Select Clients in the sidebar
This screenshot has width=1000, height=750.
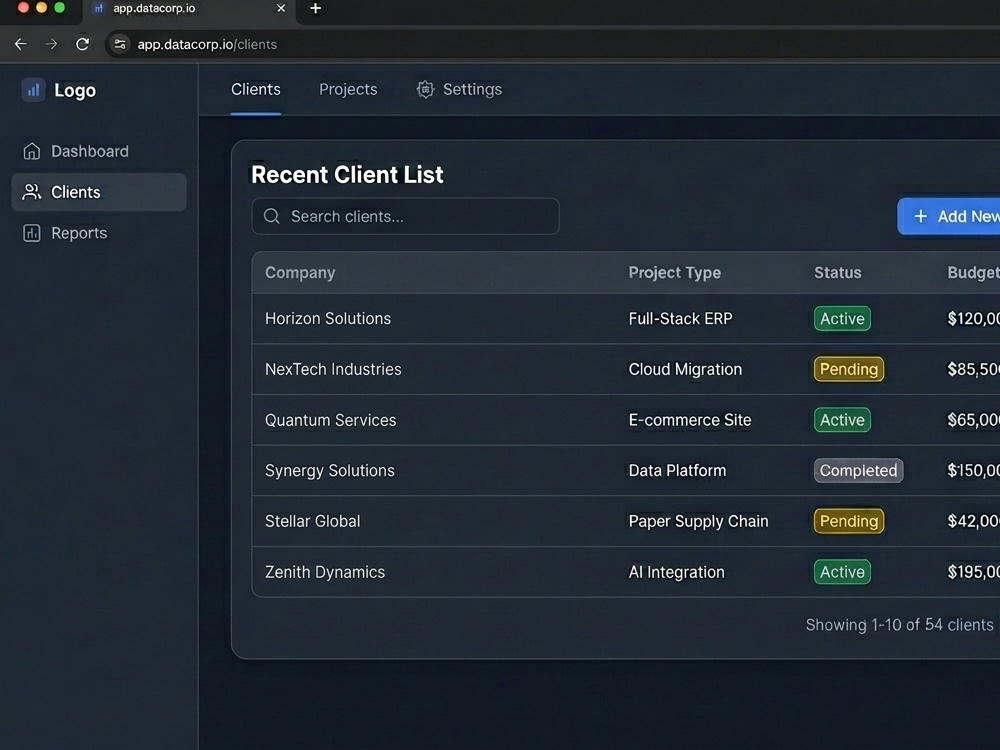[x=99, y=192]
